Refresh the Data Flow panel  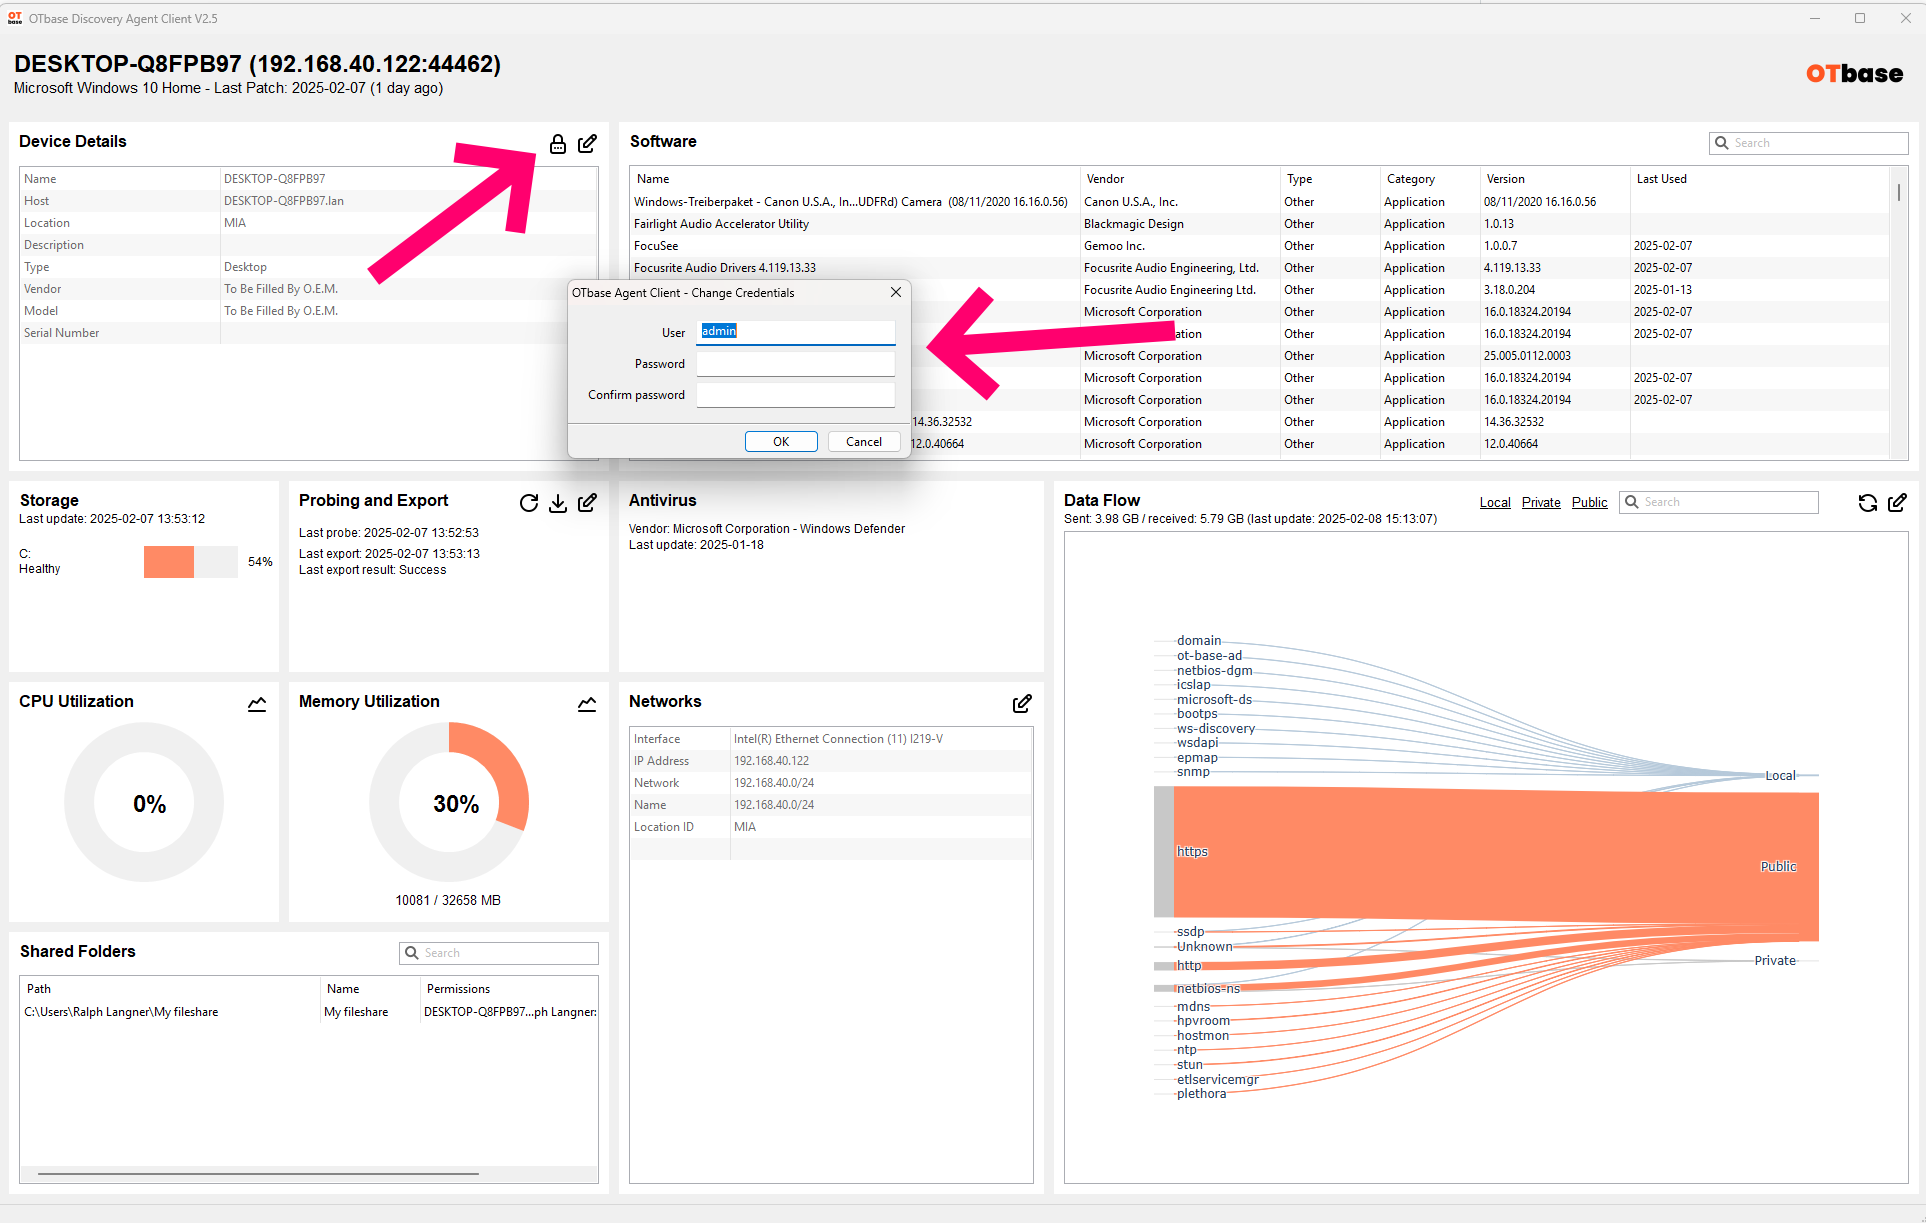pos(1868,503)
